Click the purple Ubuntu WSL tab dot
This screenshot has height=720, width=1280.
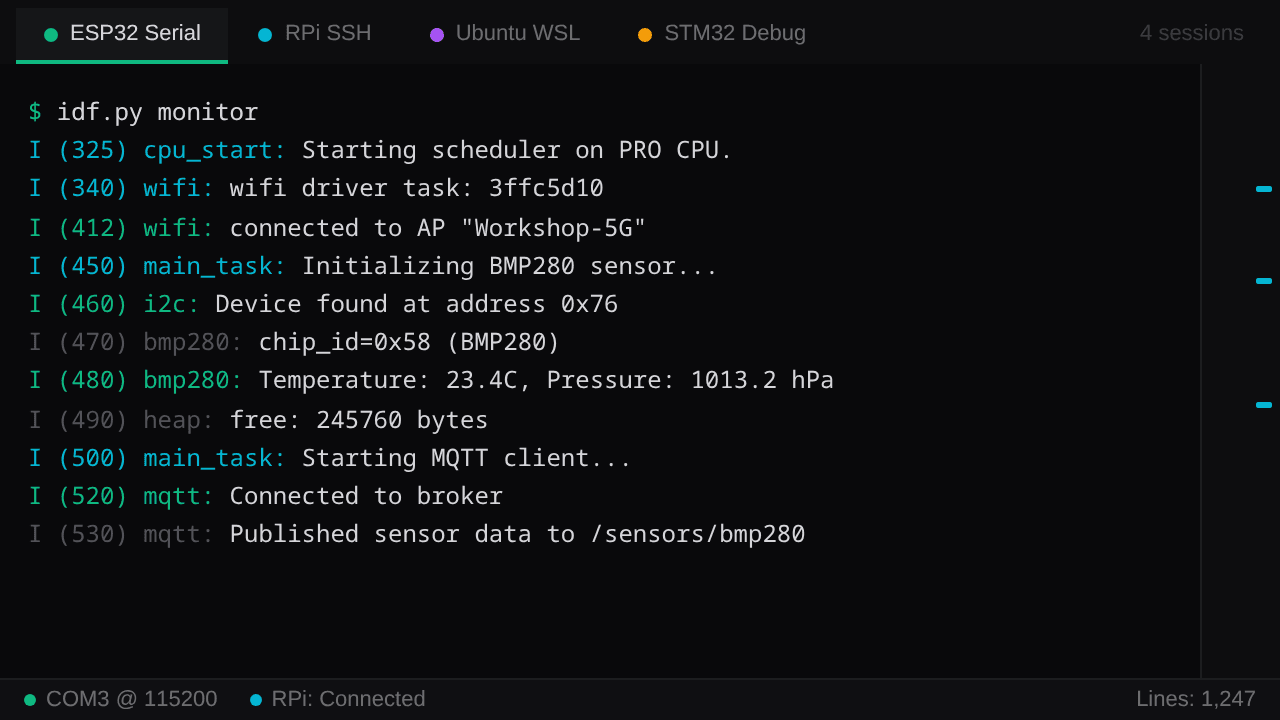pos(437,35)
